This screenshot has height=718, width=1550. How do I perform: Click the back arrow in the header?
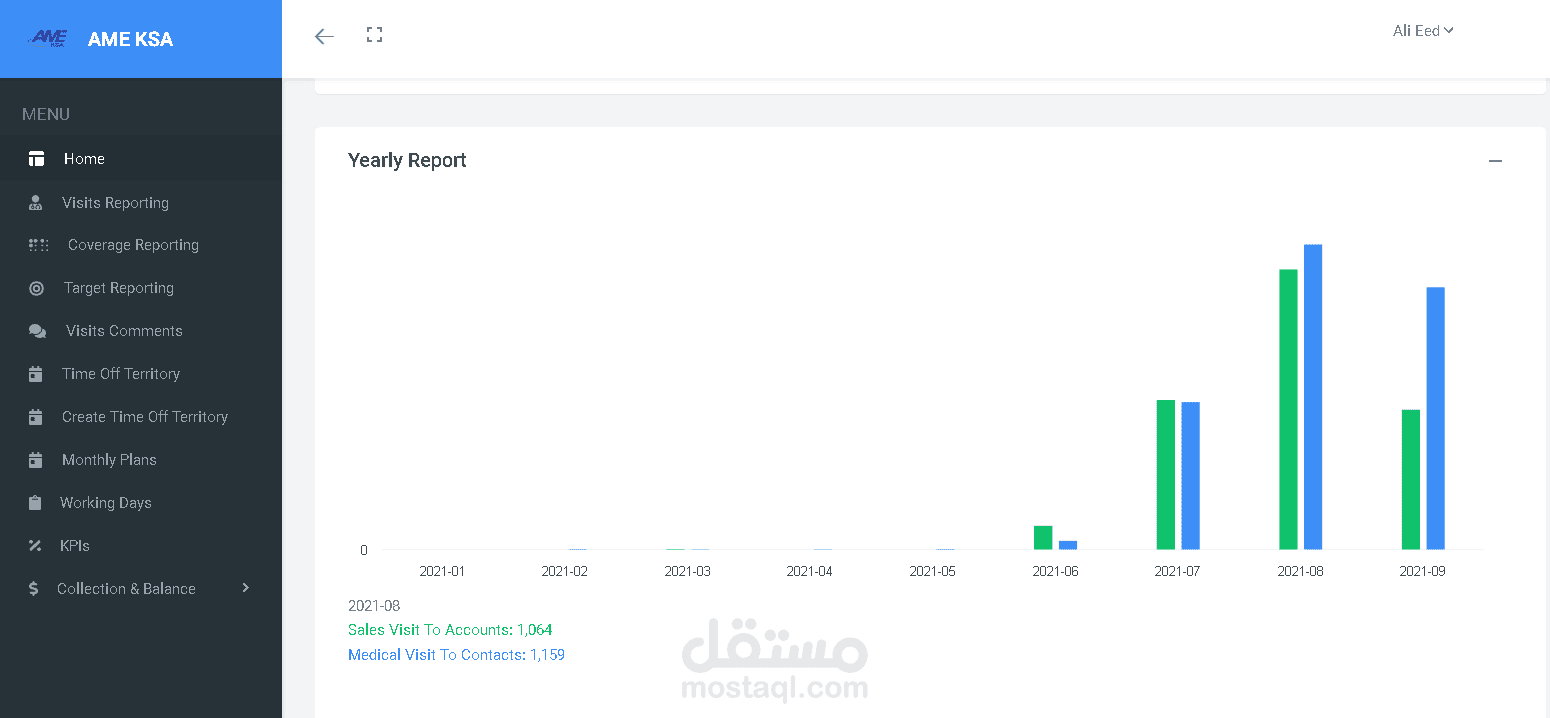[323, 35]
